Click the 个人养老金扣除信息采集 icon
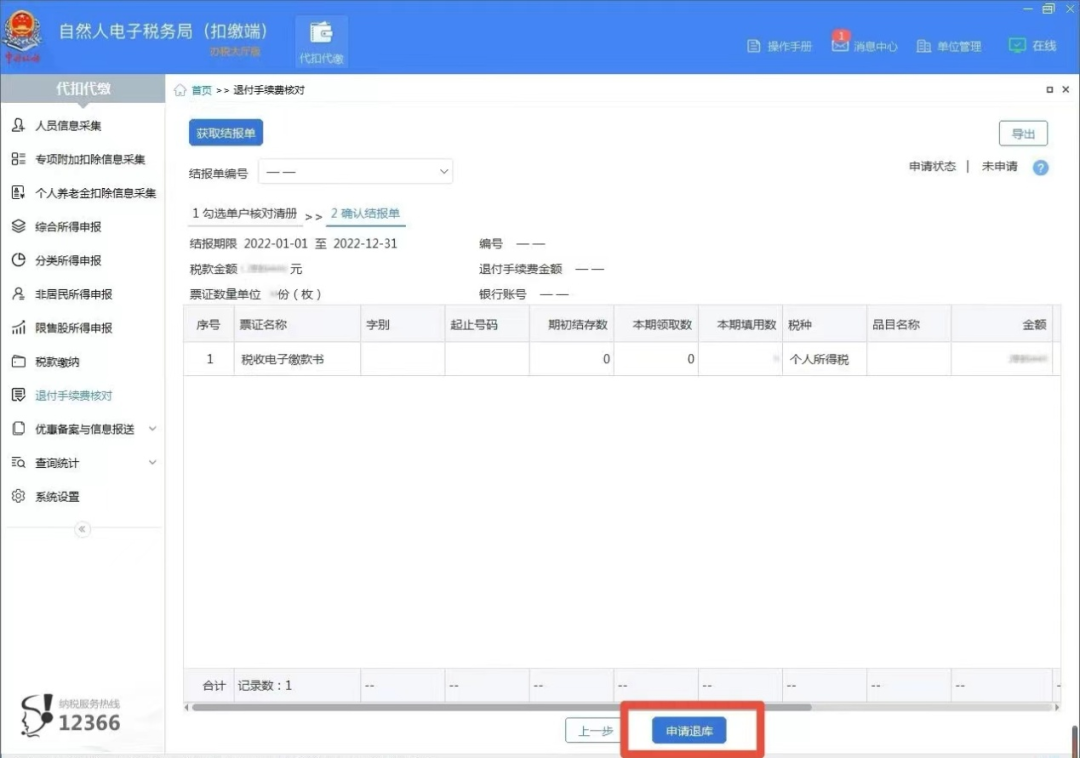 coord(19,193)
